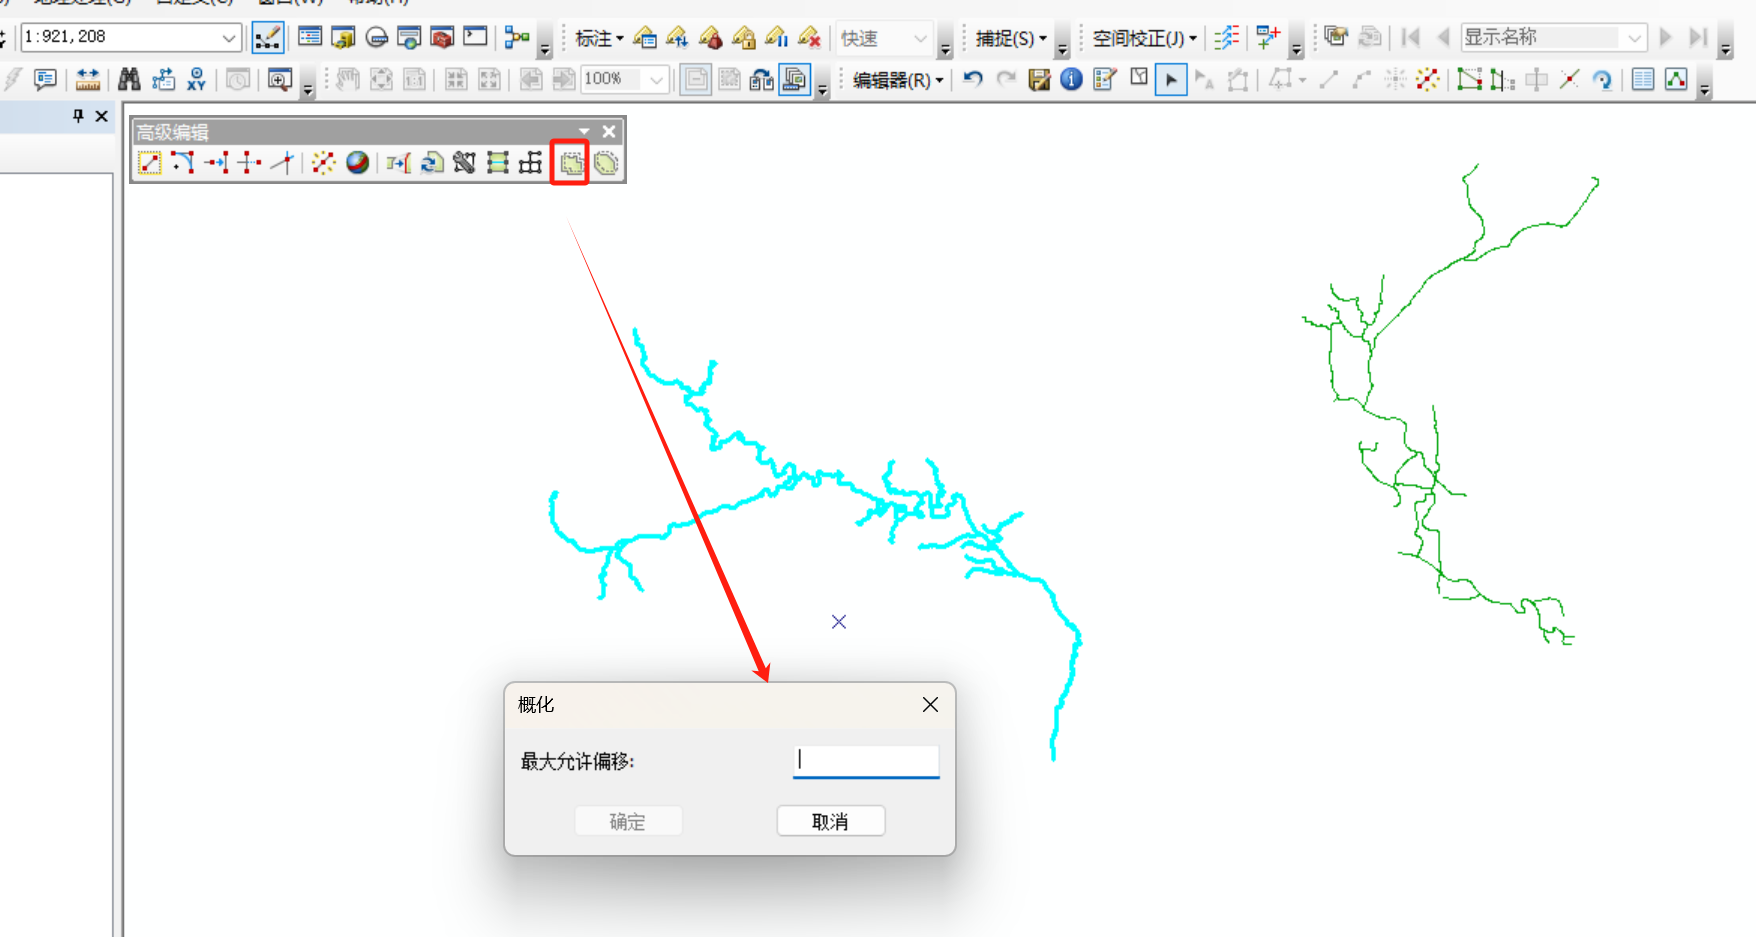Click the Edit Vertices tool
The height and width of the screenshot is (937, 1756).
point(1469,79)
